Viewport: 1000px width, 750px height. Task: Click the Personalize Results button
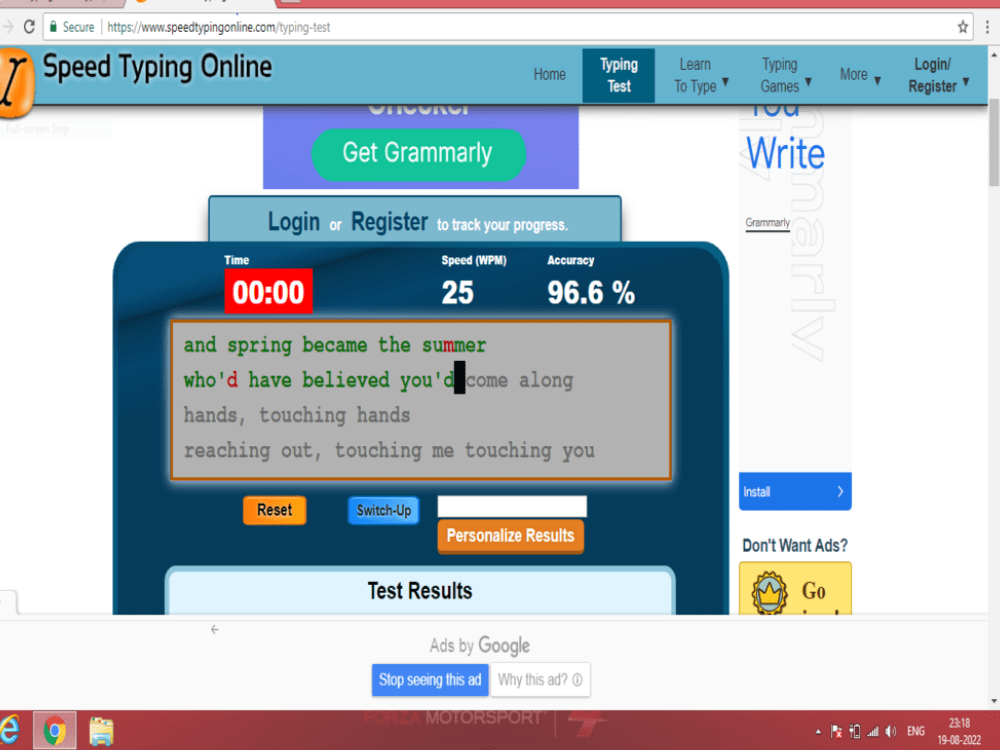[x=510, y=536]
